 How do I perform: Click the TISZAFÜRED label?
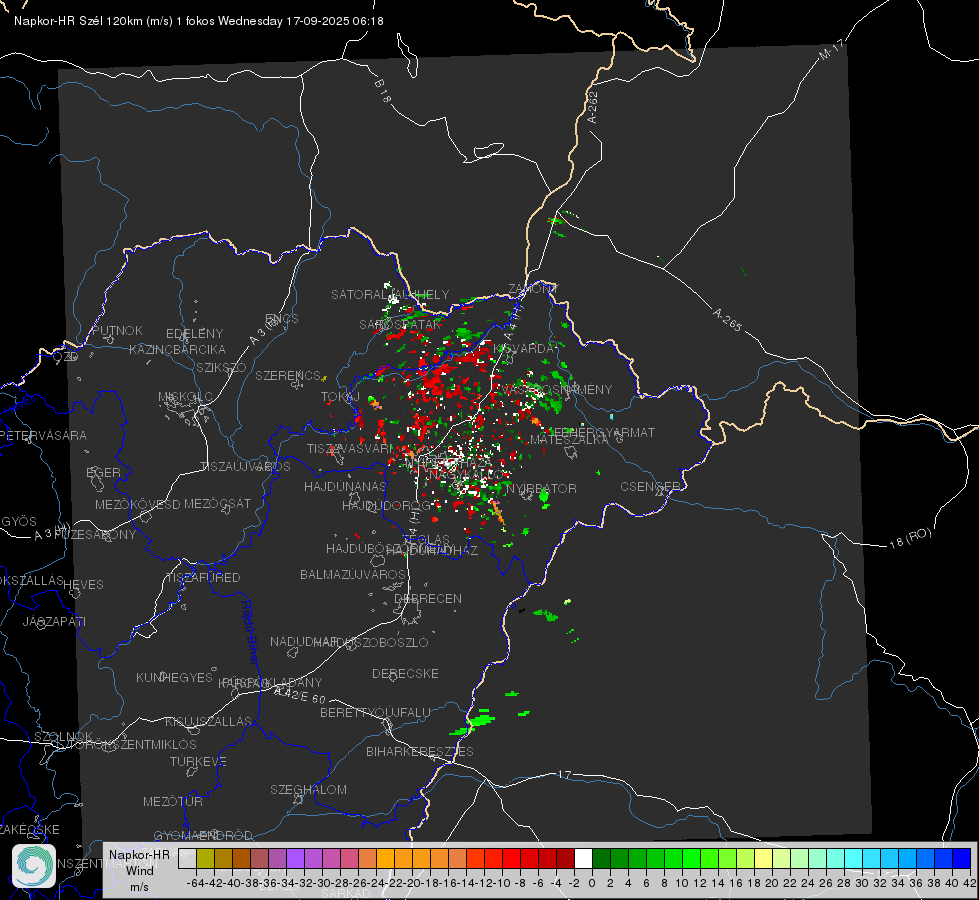click(x=203, y=577)
